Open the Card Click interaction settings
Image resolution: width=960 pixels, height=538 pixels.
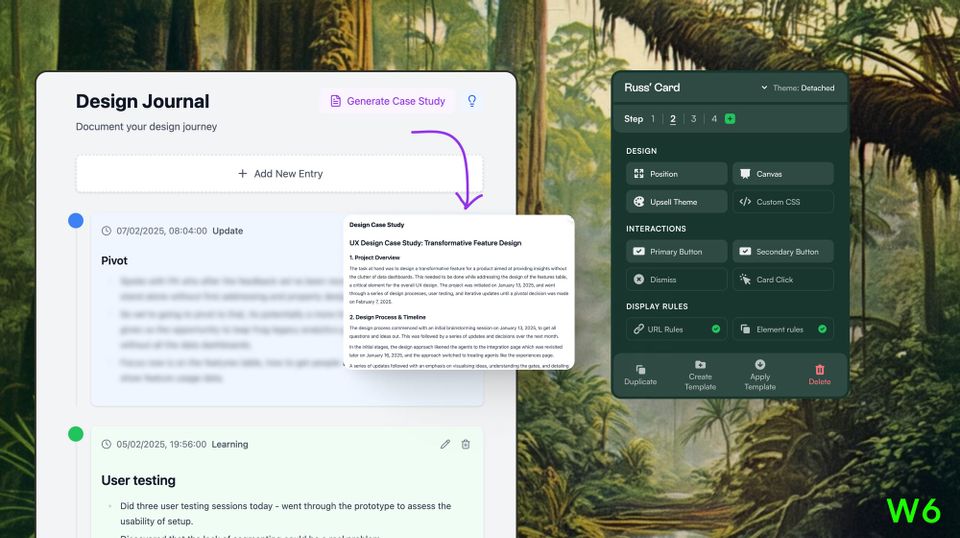[783, 279]
